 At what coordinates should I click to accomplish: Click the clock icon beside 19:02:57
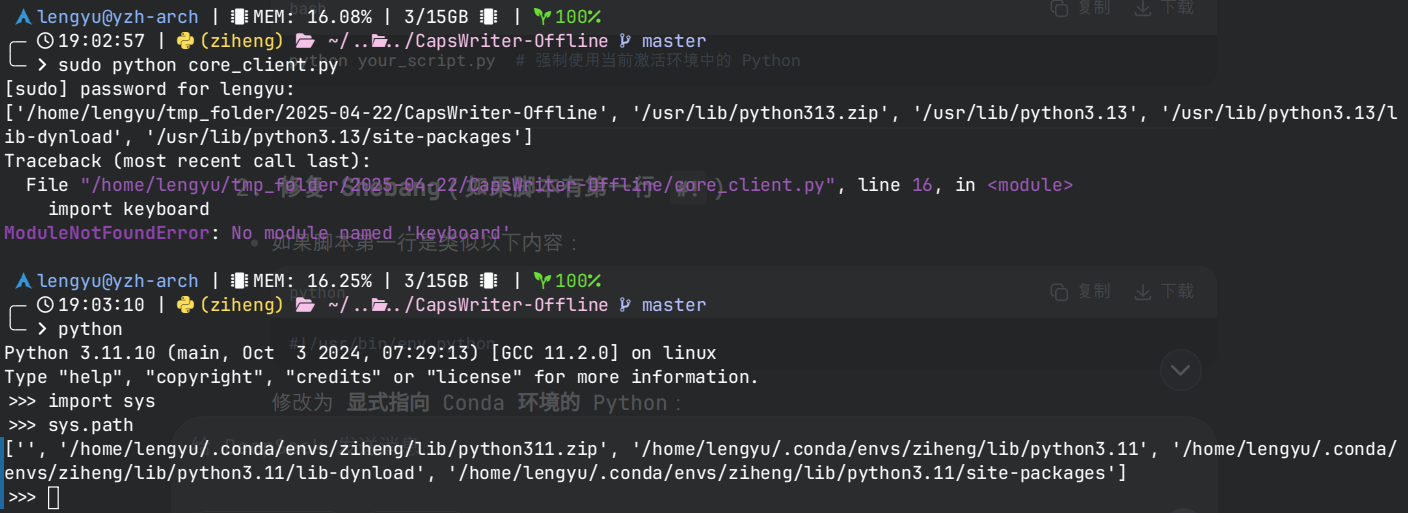pyautogui.click(x=45, y=41)
